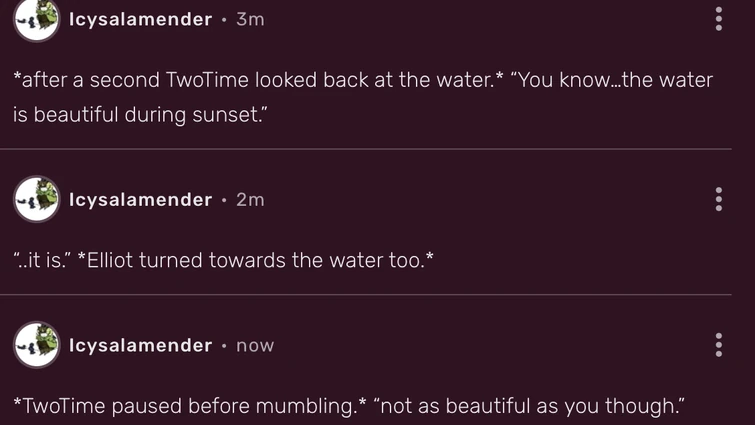This screenshot has width=755, height=425.
Task: Click Icysalamender's avatar on the 3m comment
Action: (37, 20)
